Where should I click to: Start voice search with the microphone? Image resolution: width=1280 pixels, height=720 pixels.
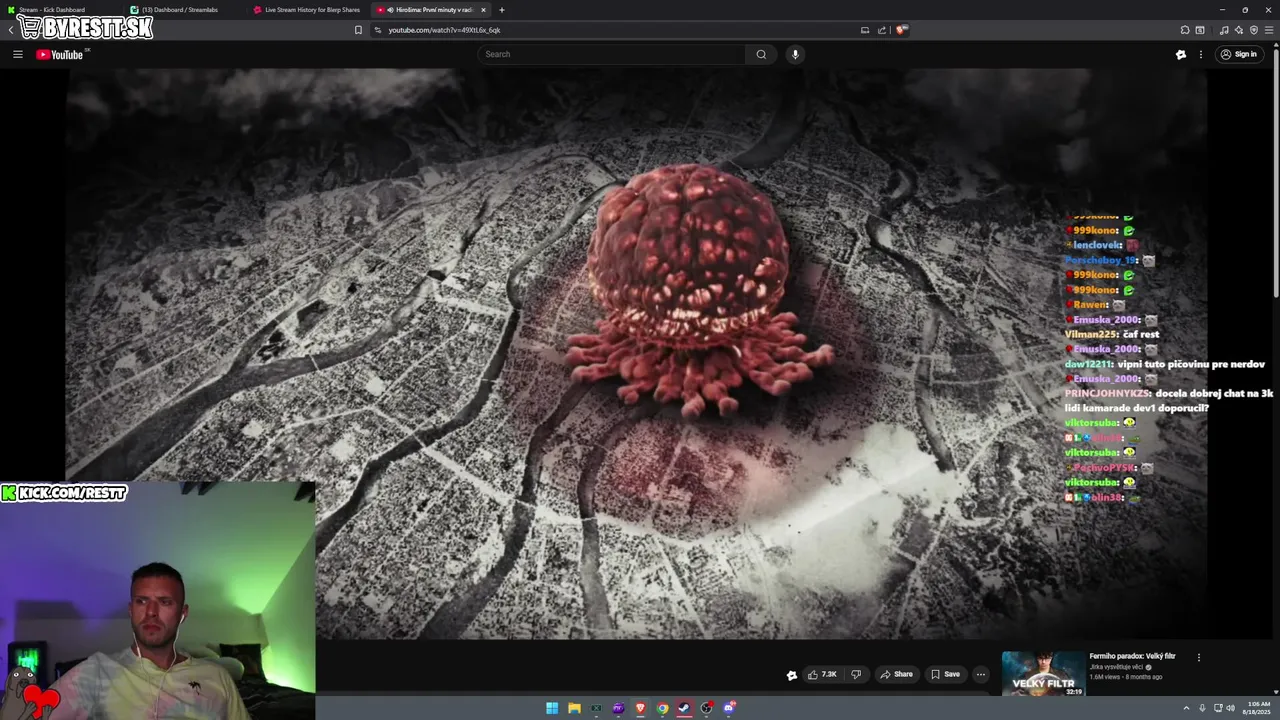[x=795, y=54]
